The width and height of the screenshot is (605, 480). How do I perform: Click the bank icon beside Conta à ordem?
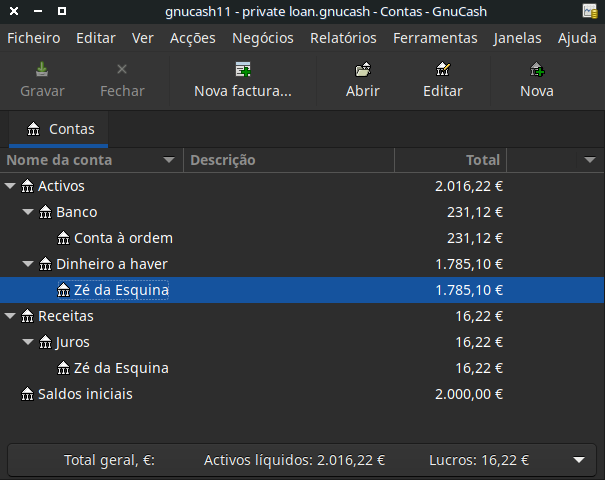[64, 238]
